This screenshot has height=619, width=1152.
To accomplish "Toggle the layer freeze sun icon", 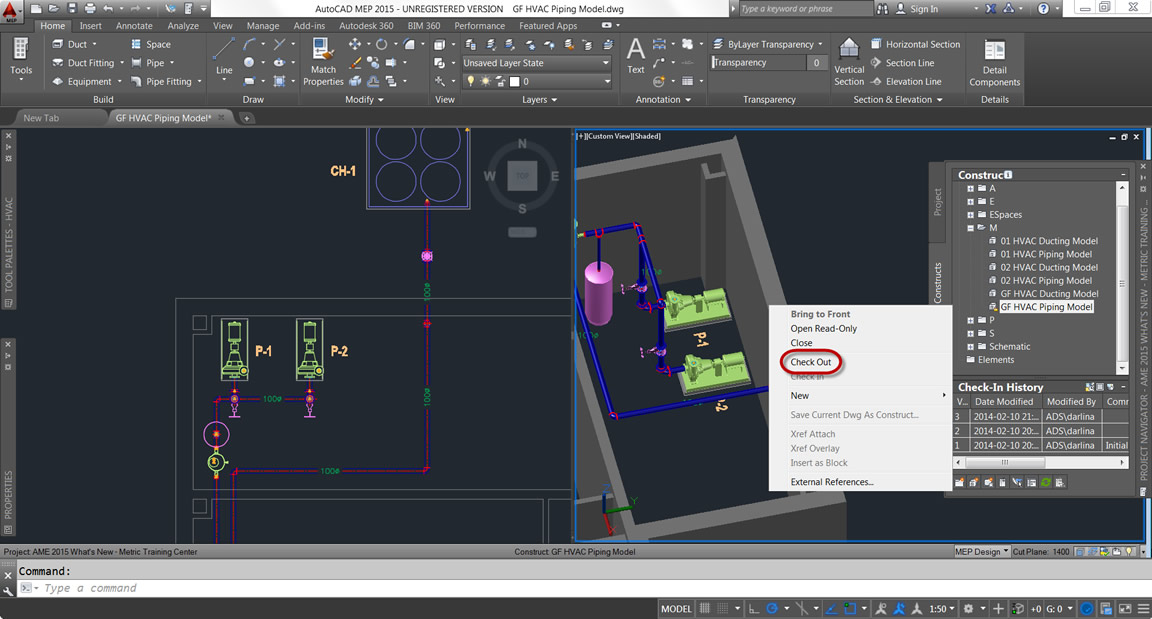I will [485, 82].
